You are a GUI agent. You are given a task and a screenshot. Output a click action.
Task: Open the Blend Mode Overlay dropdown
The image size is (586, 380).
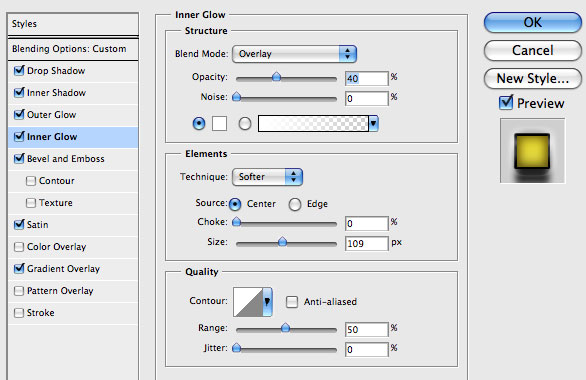294,54
